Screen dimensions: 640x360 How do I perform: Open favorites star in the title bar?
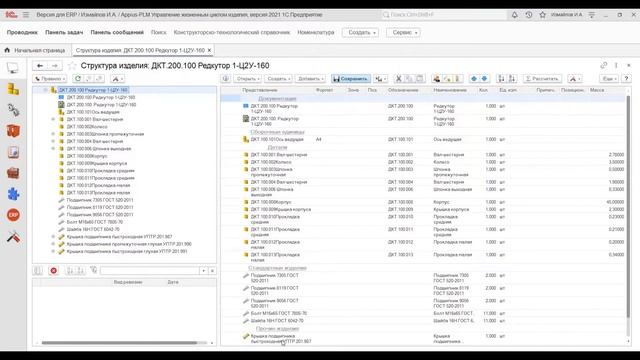(x=542, y=15)
